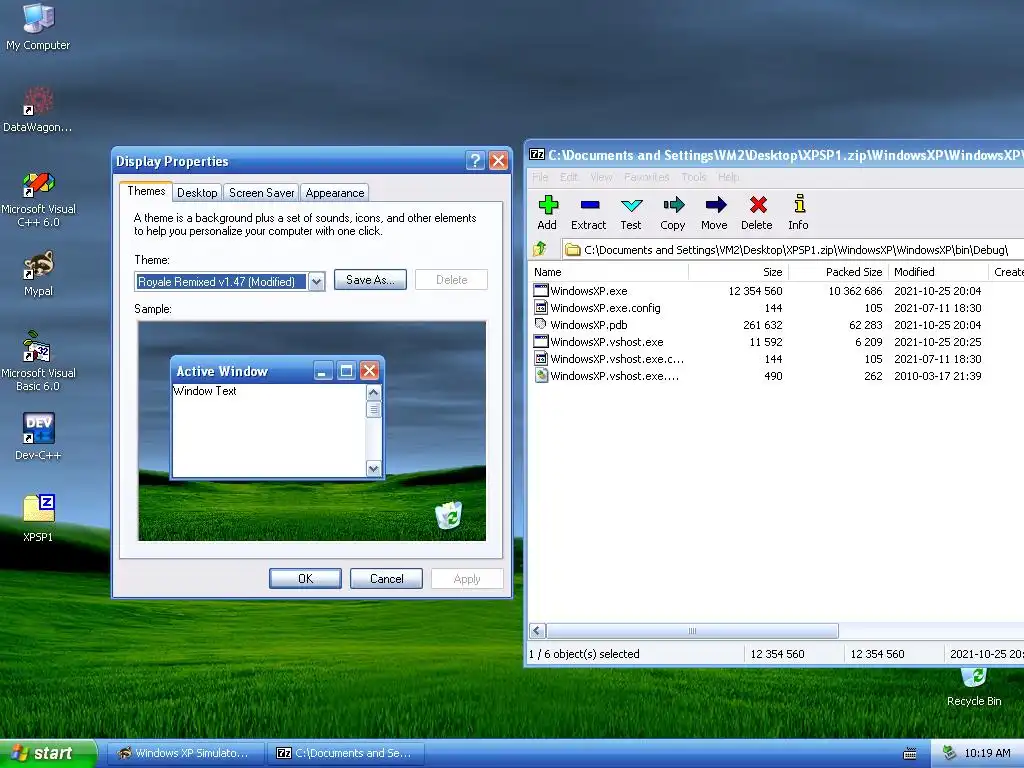Viewport: 1024px width, 768px height.
Task: Select the XPSP1 archive on desktop
Action: click(38, 518)
